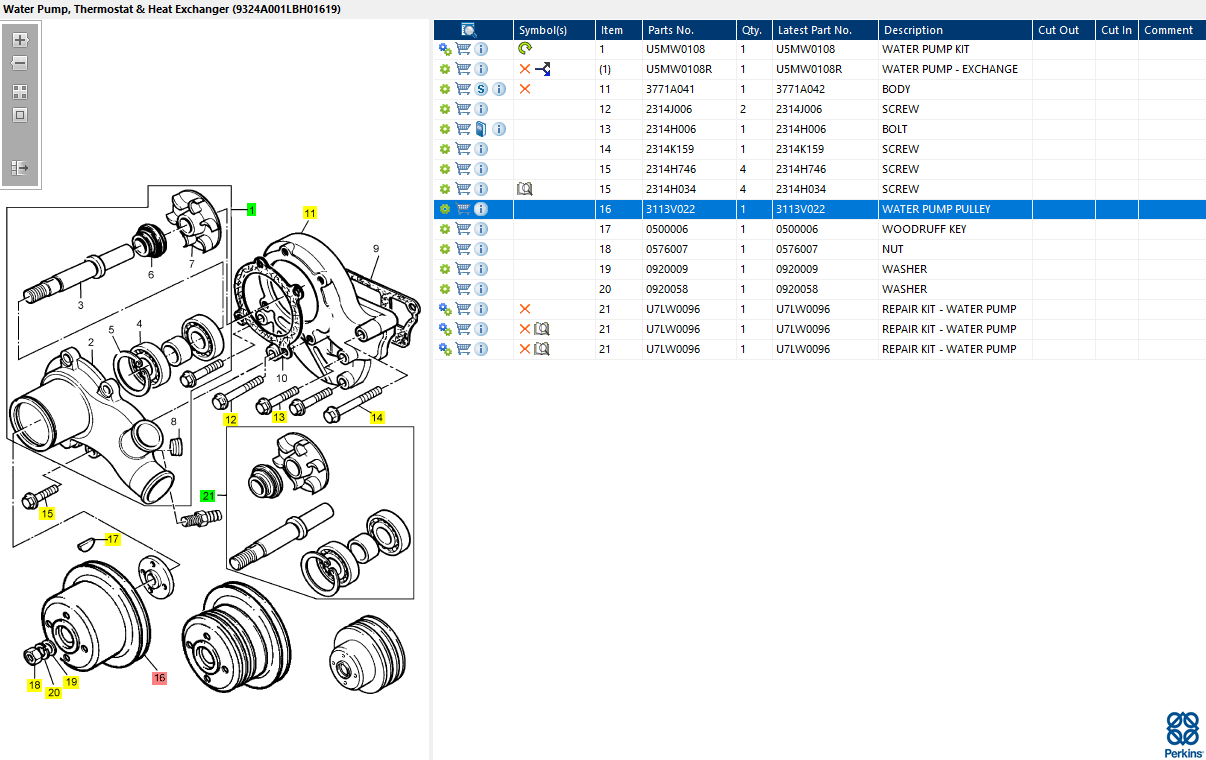Image resolution: width=1206 pixels, height=760 pixels.
Task: Add washer 0920058 to cart
Action: point(463,289)
